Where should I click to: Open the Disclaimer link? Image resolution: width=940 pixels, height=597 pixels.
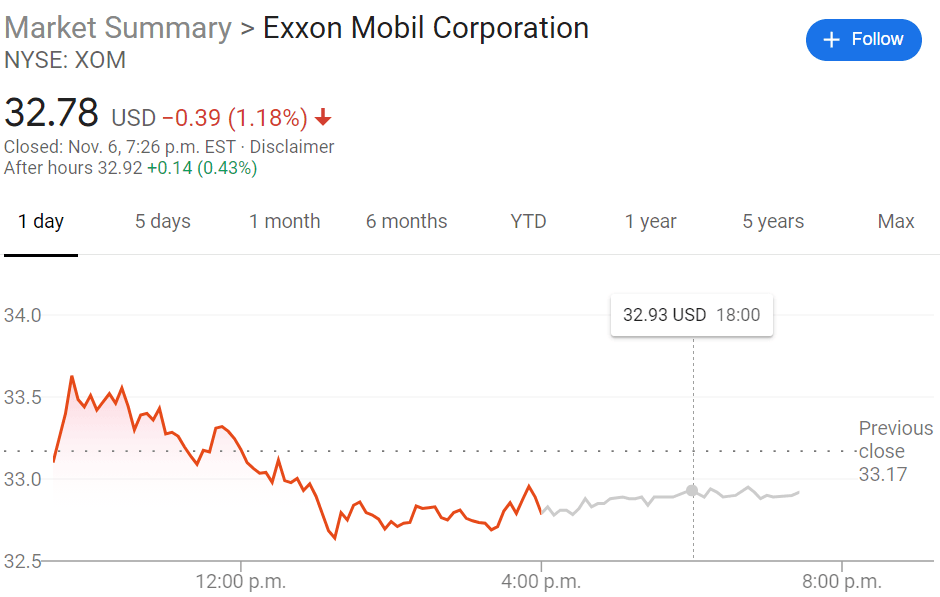point(291,147)
